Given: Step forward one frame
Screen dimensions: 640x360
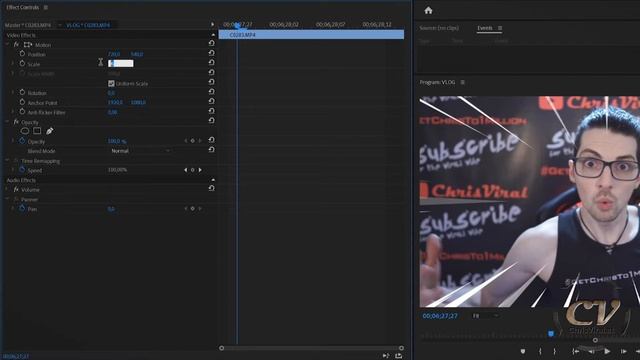Looking at the screenshot, I should pyautogui.click(x=624, y=351).
